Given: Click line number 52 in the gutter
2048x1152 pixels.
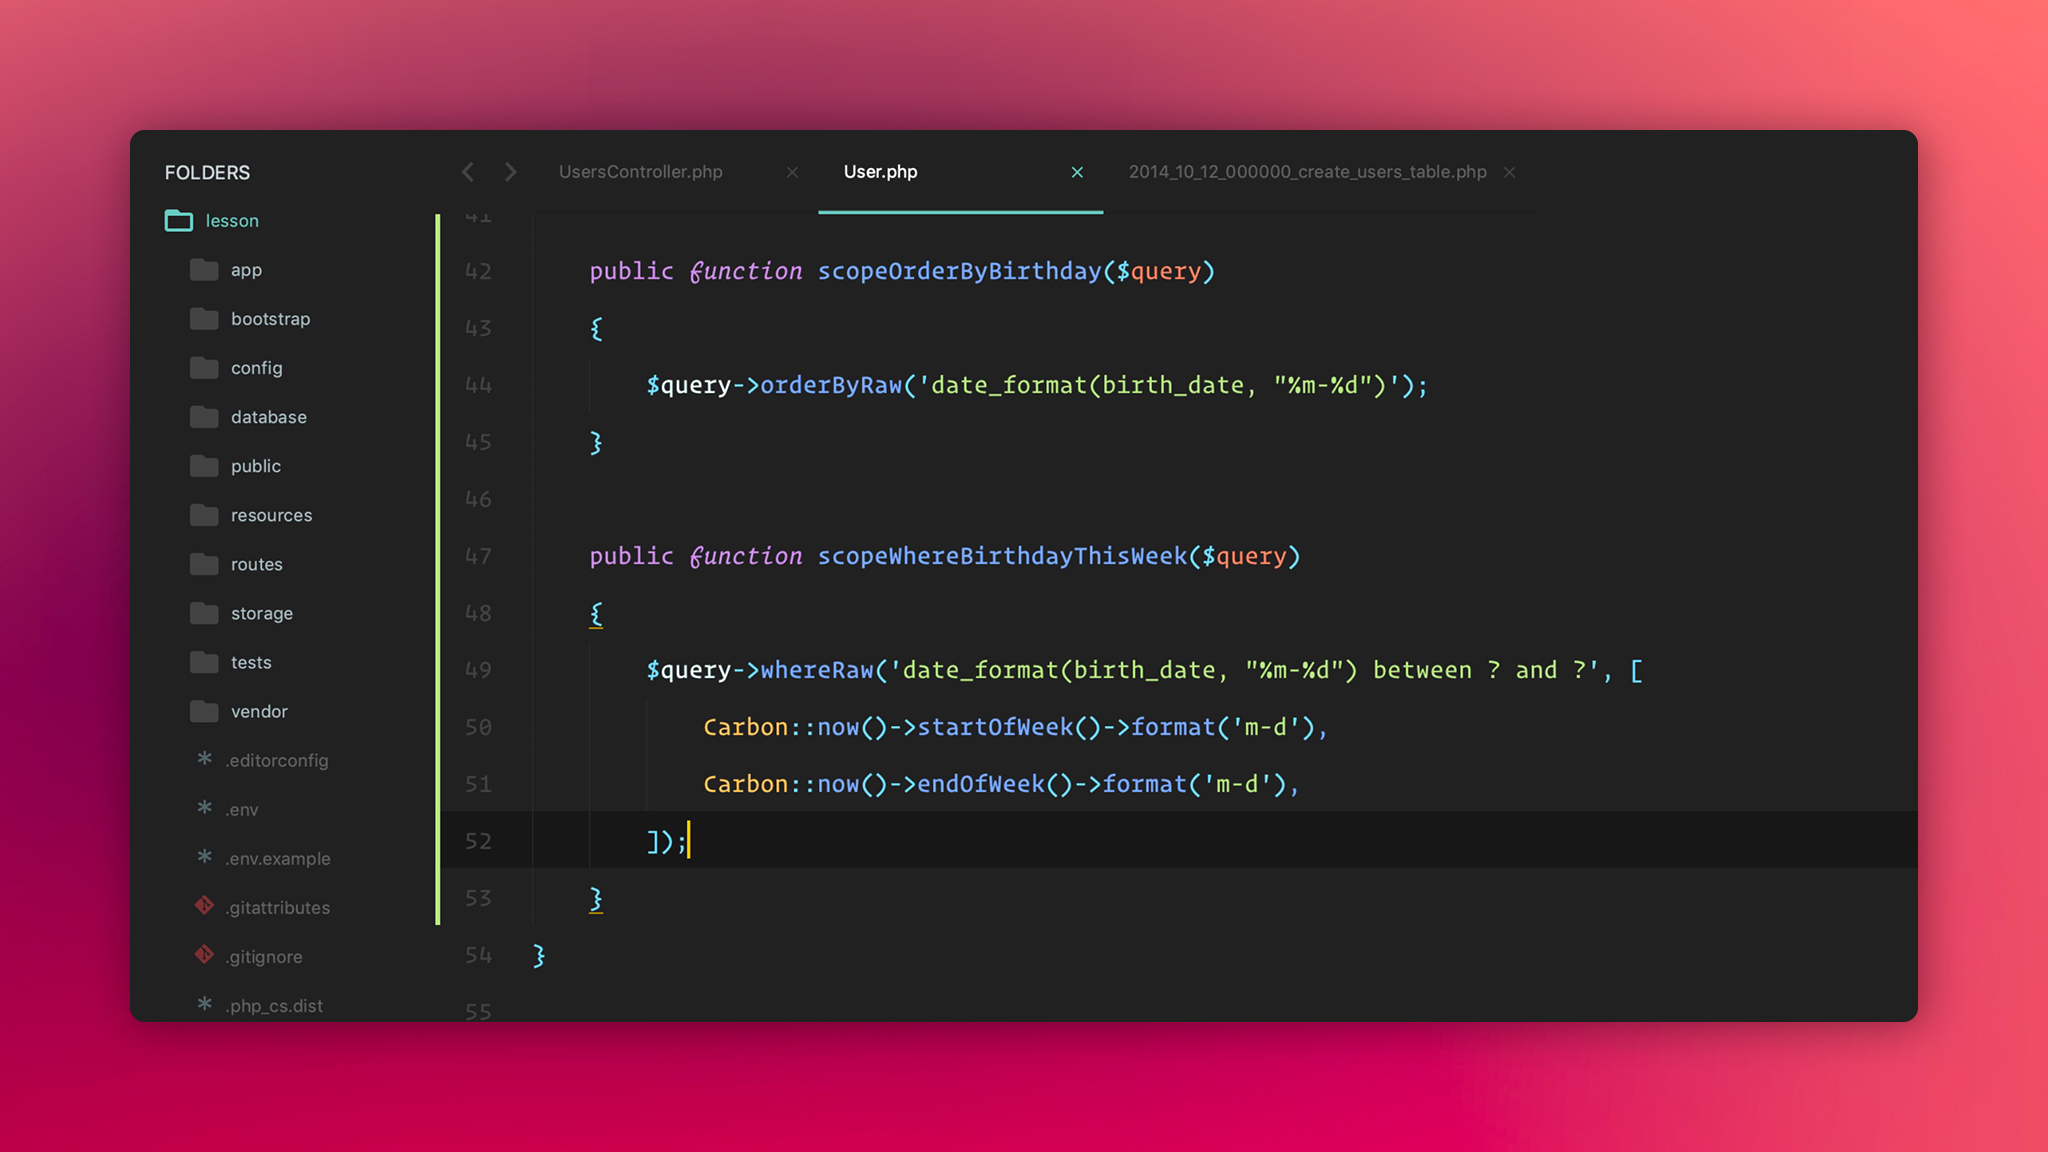Looking at the screenshot, I should pos(478,841).
